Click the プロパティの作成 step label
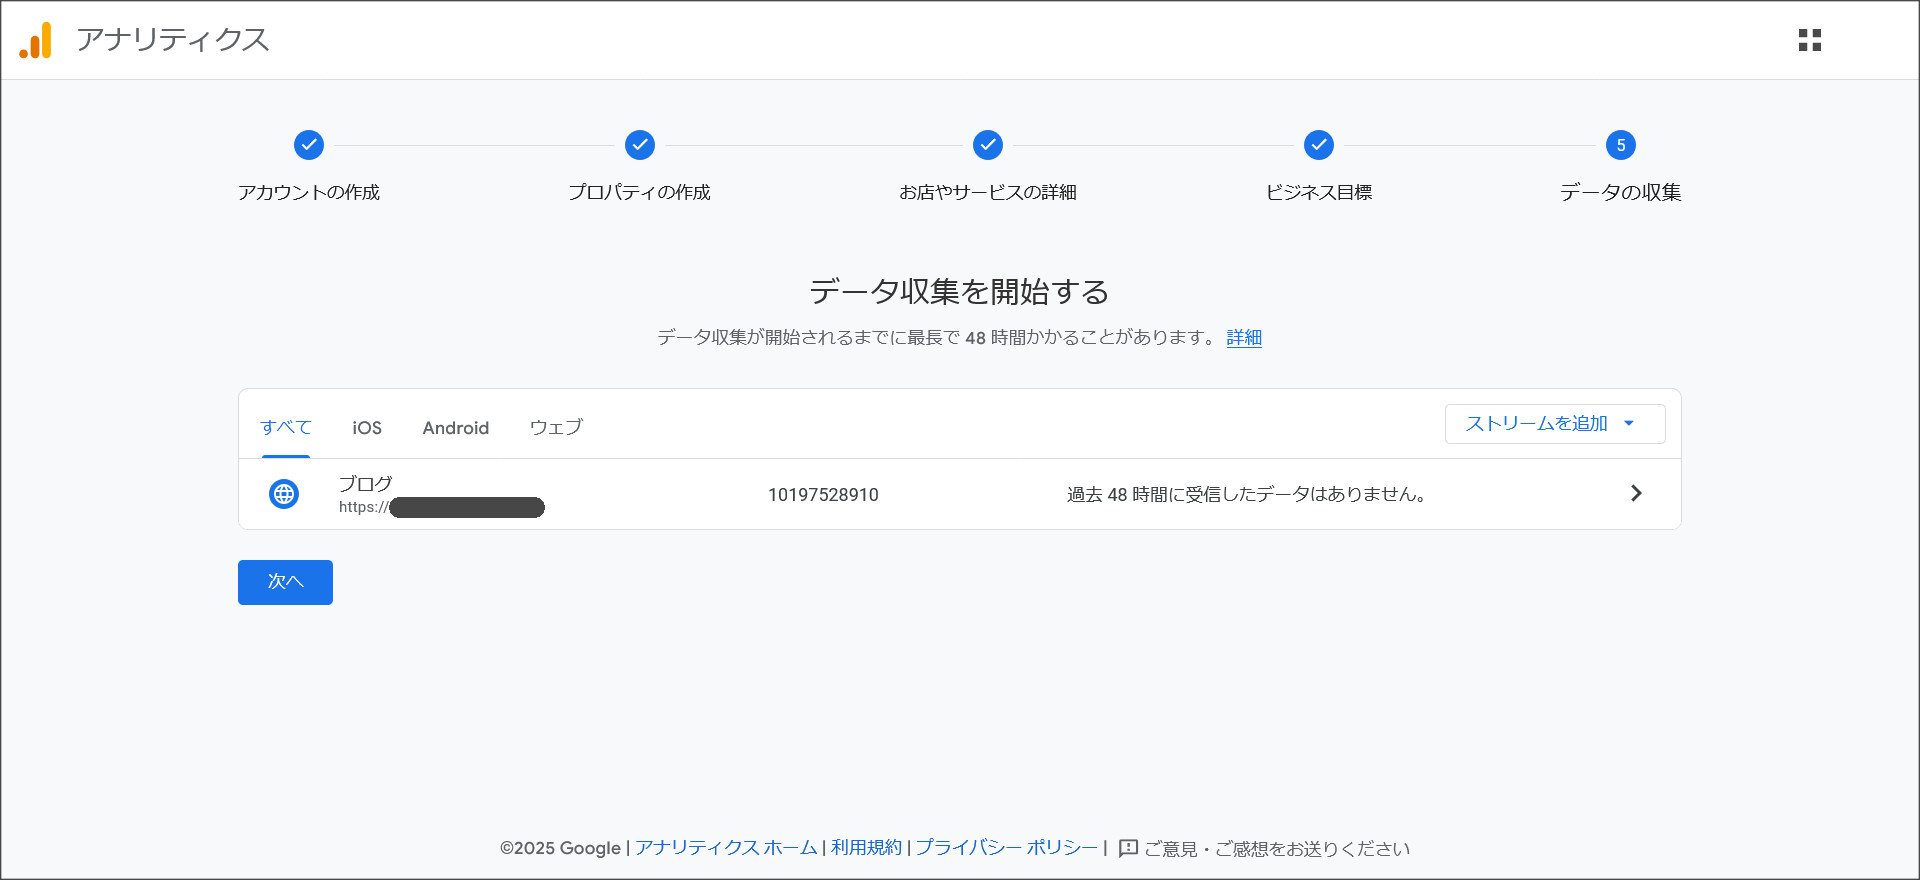Image resolution: width=1920 pixels, height=880 pixels. pyautogui.click(x=640, y=192)
